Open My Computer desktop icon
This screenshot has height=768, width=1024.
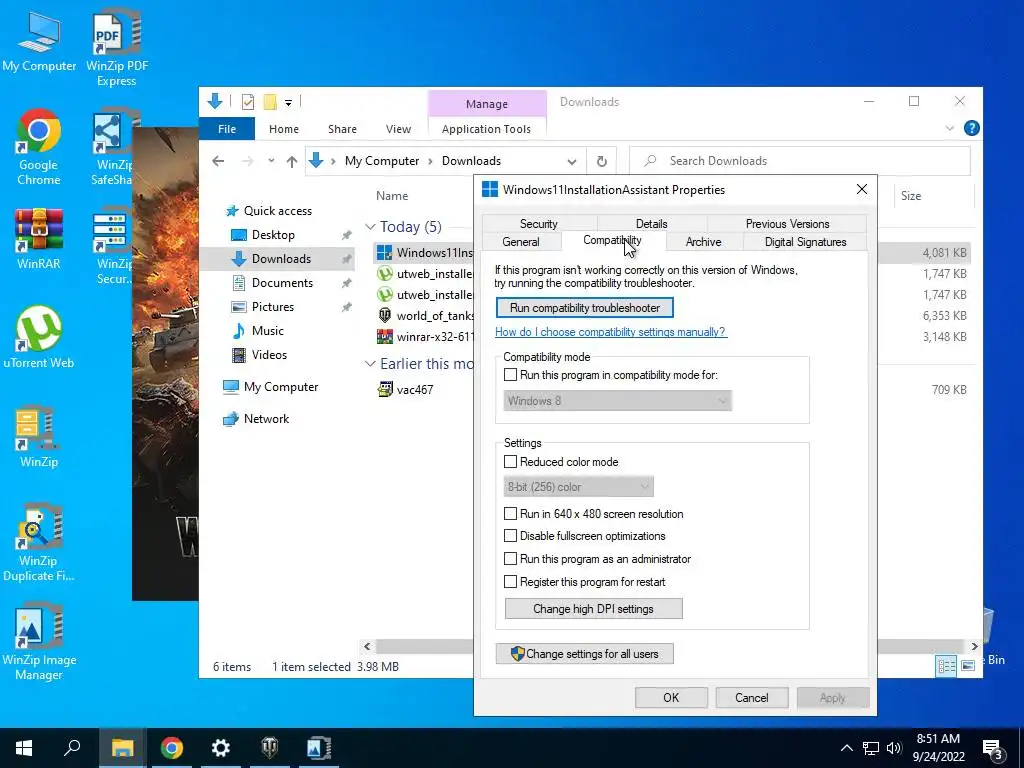coord(39,42)
